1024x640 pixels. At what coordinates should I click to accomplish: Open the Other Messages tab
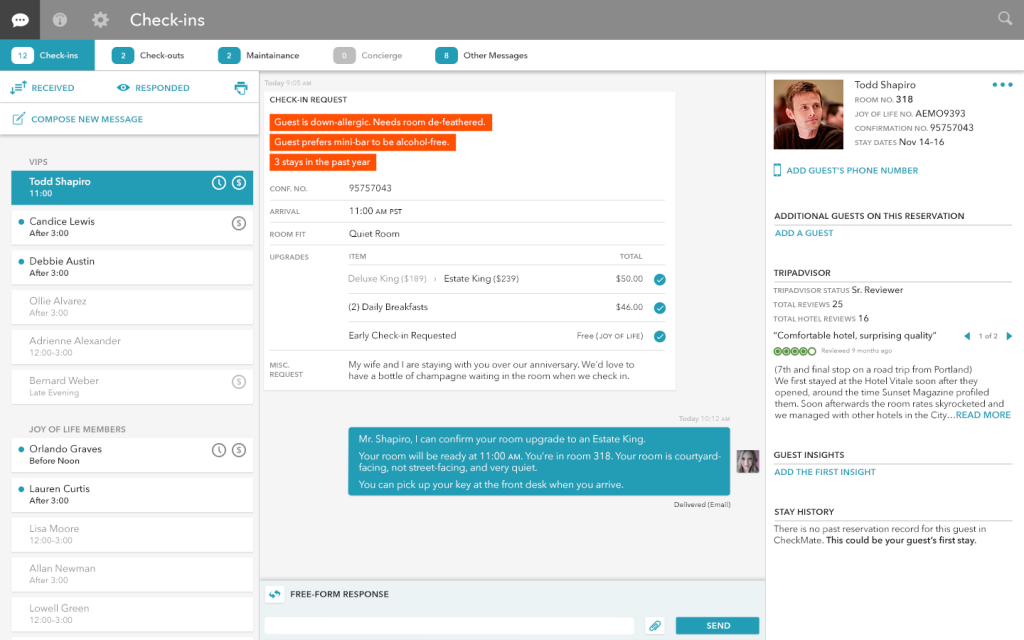(x=482, y=56)
